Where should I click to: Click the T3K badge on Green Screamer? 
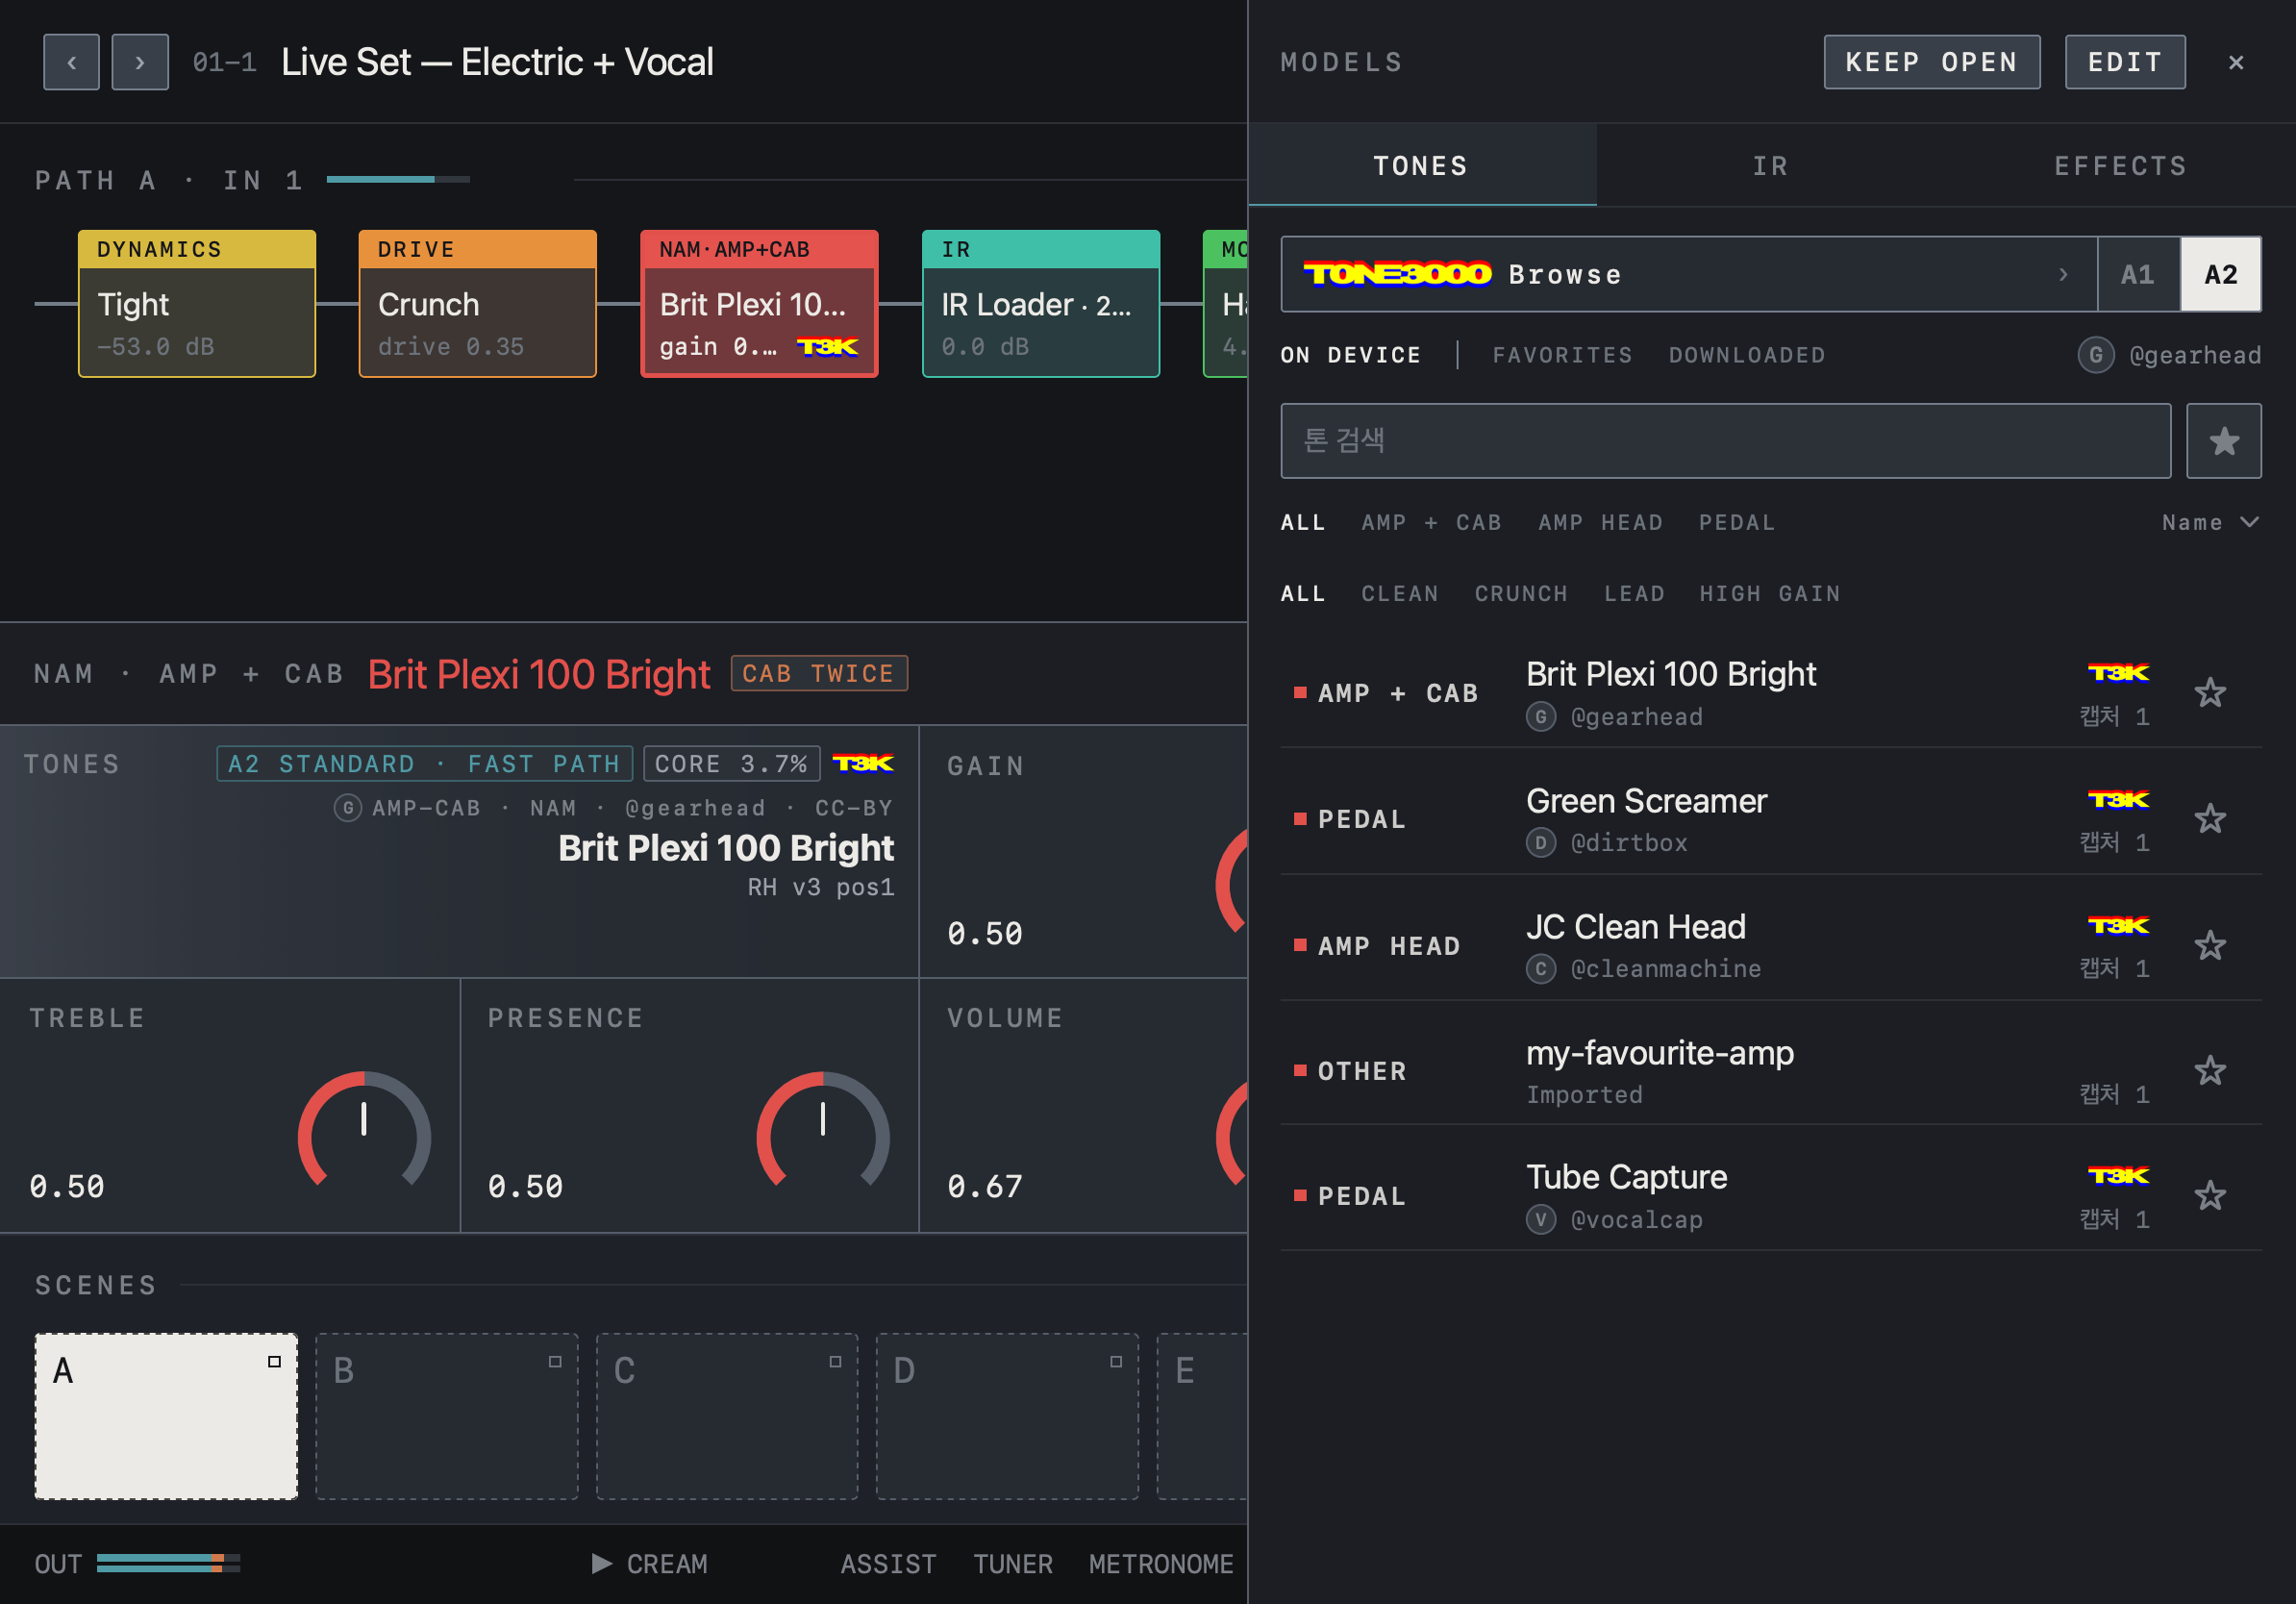point(2118,799)
